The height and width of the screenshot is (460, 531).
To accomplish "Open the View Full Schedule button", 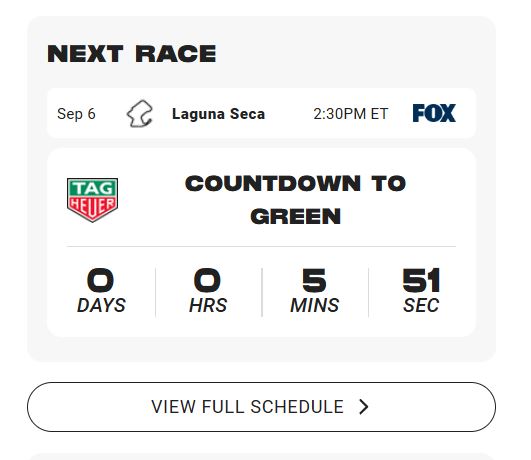I will coord(261,407).
